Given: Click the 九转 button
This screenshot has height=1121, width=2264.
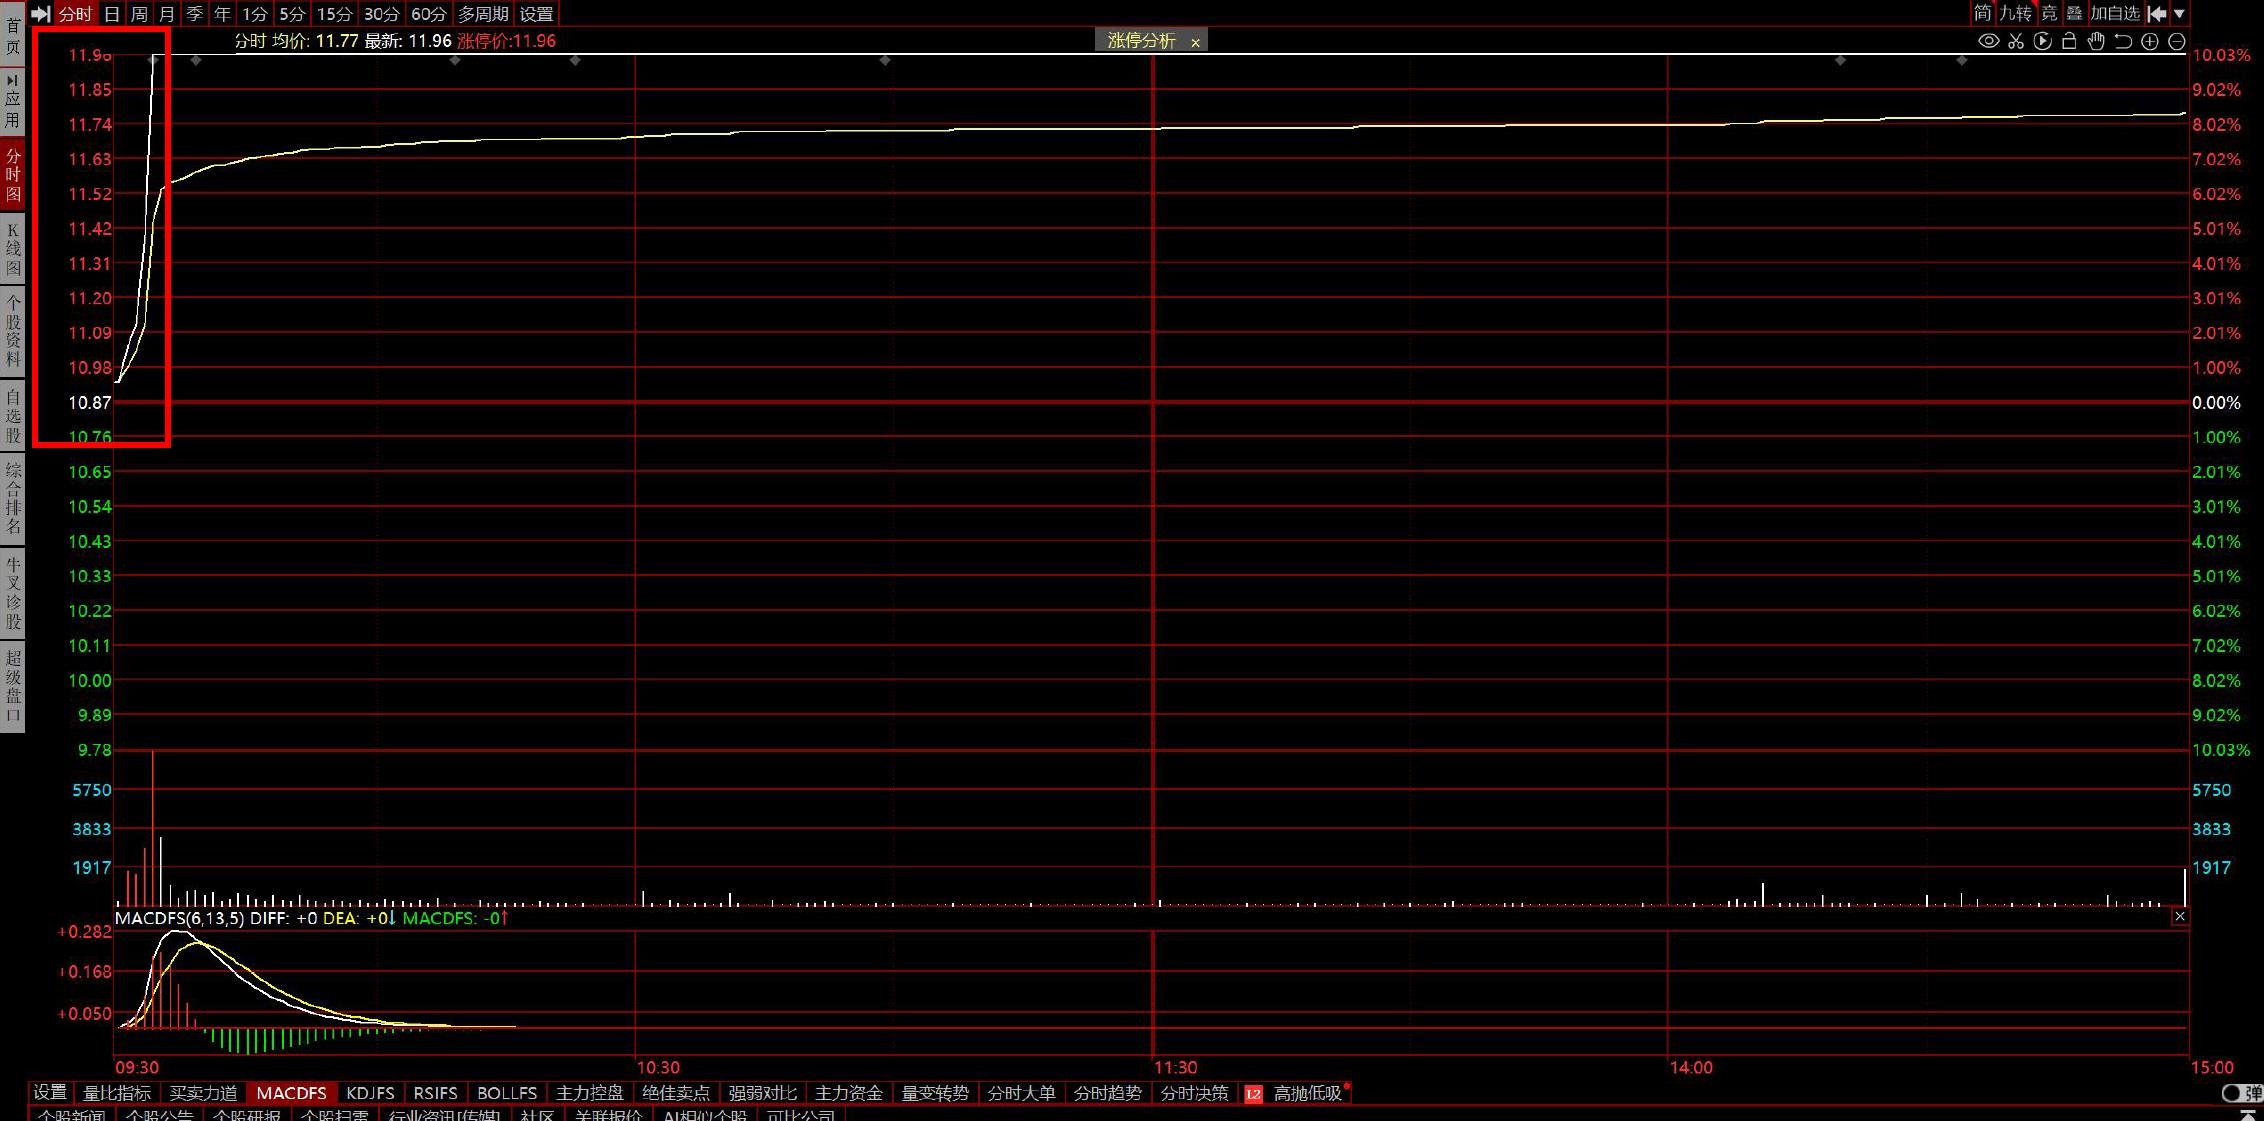Looking at the screenshot, I should click(x=2016, y=13).
